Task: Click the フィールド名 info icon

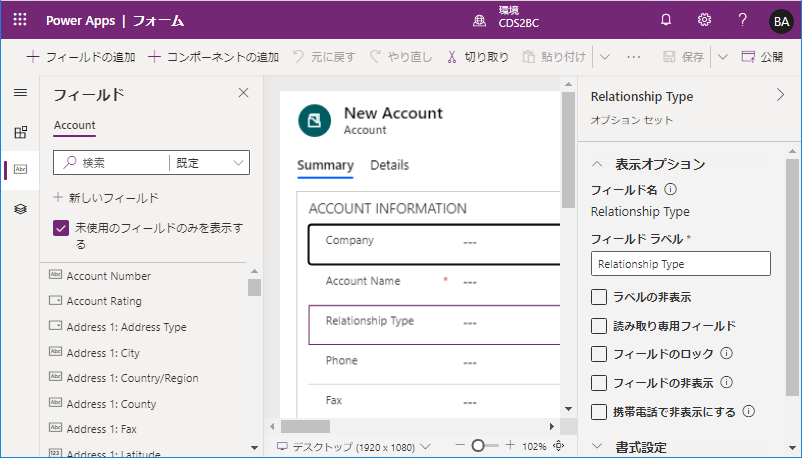Action: 670,189
